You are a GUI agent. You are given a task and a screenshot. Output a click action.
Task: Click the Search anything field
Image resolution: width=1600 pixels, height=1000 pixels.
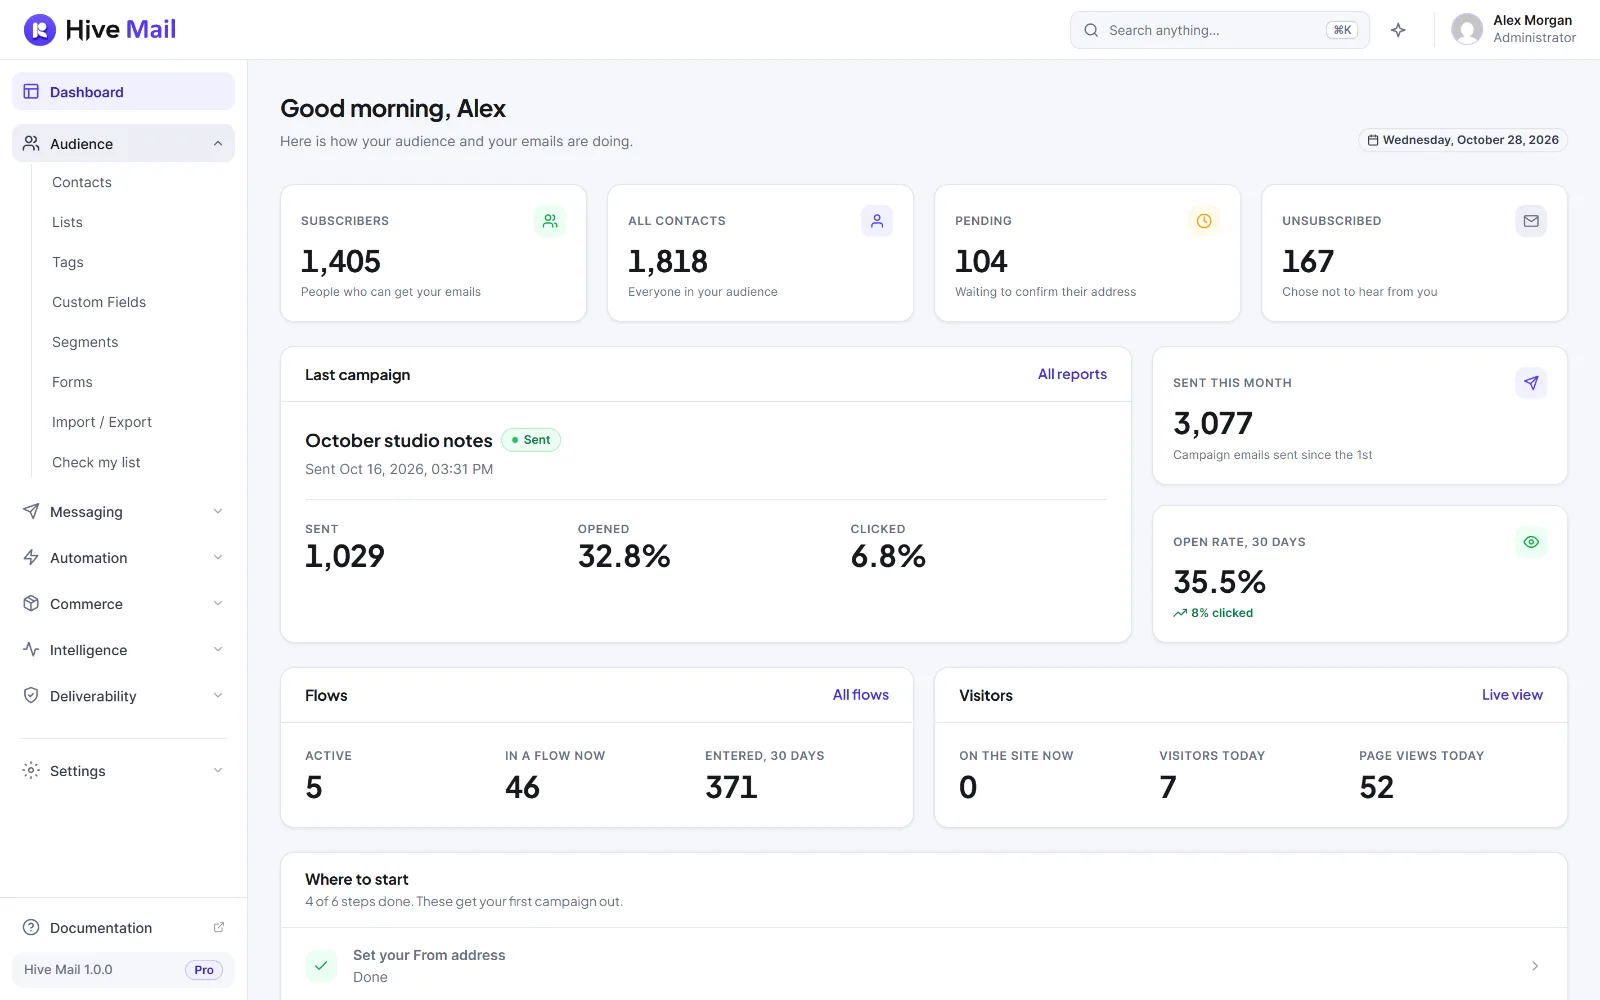(1220, 30)
